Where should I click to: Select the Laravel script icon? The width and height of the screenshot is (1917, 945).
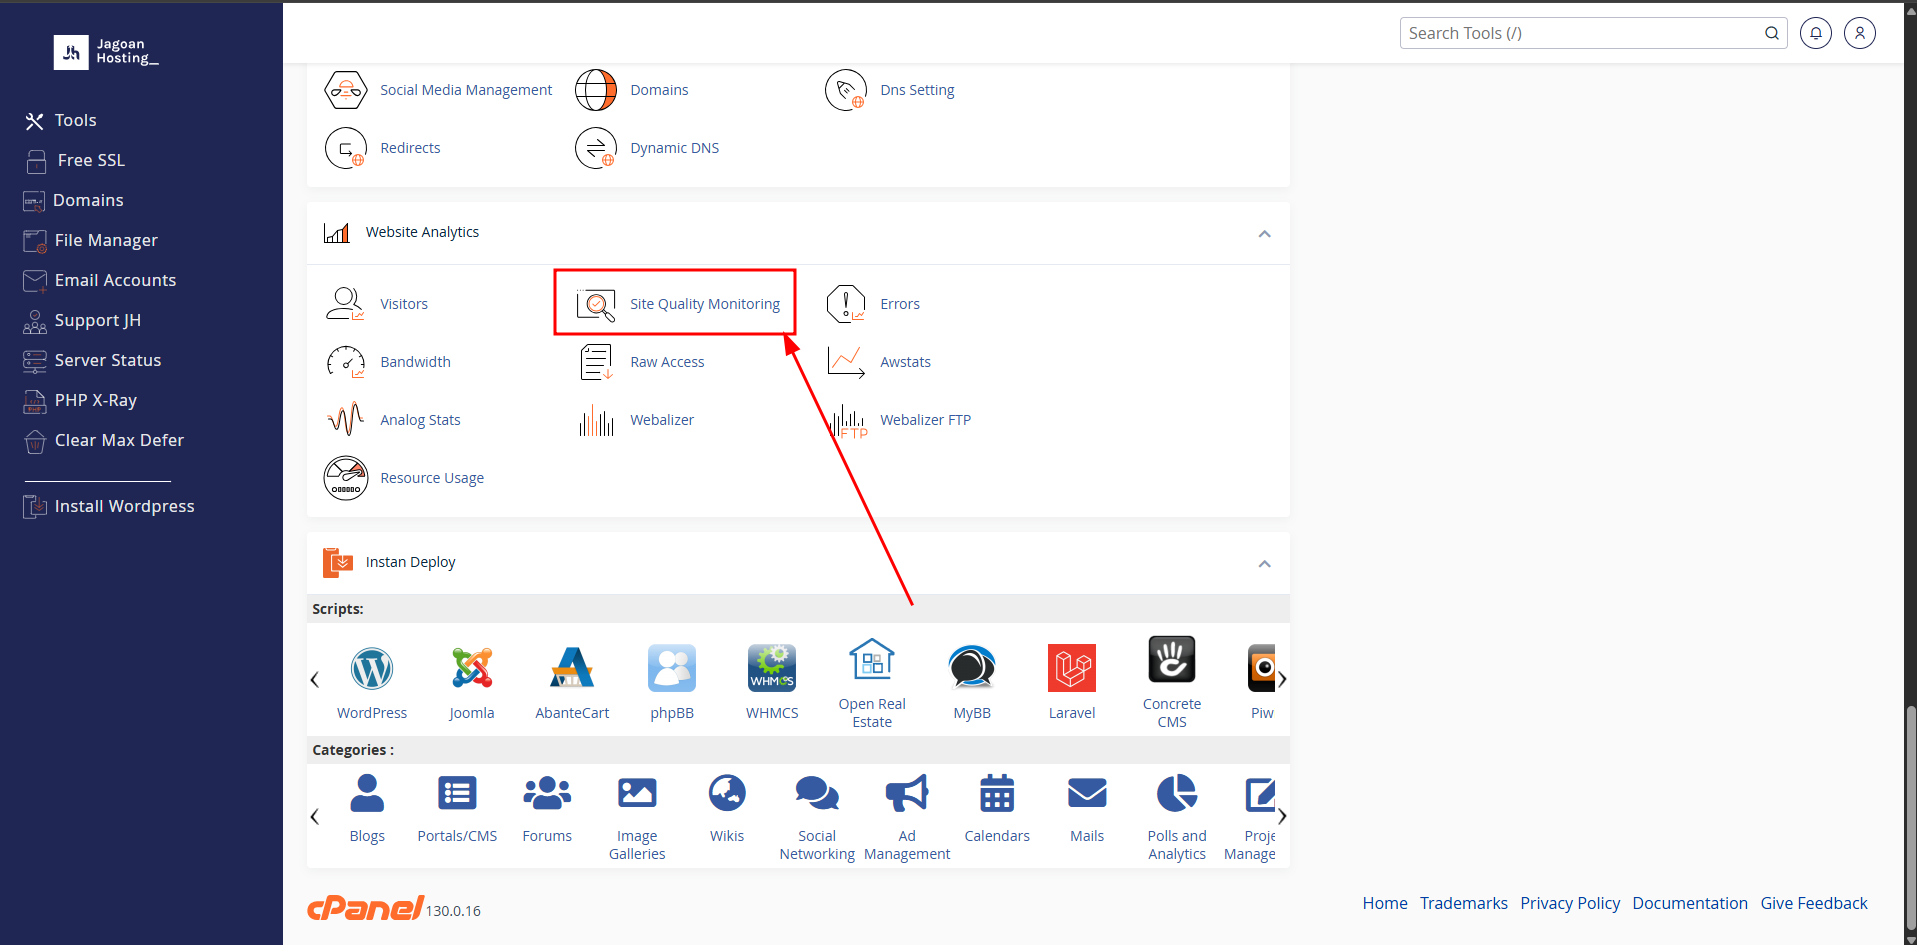click(1071, 669)
